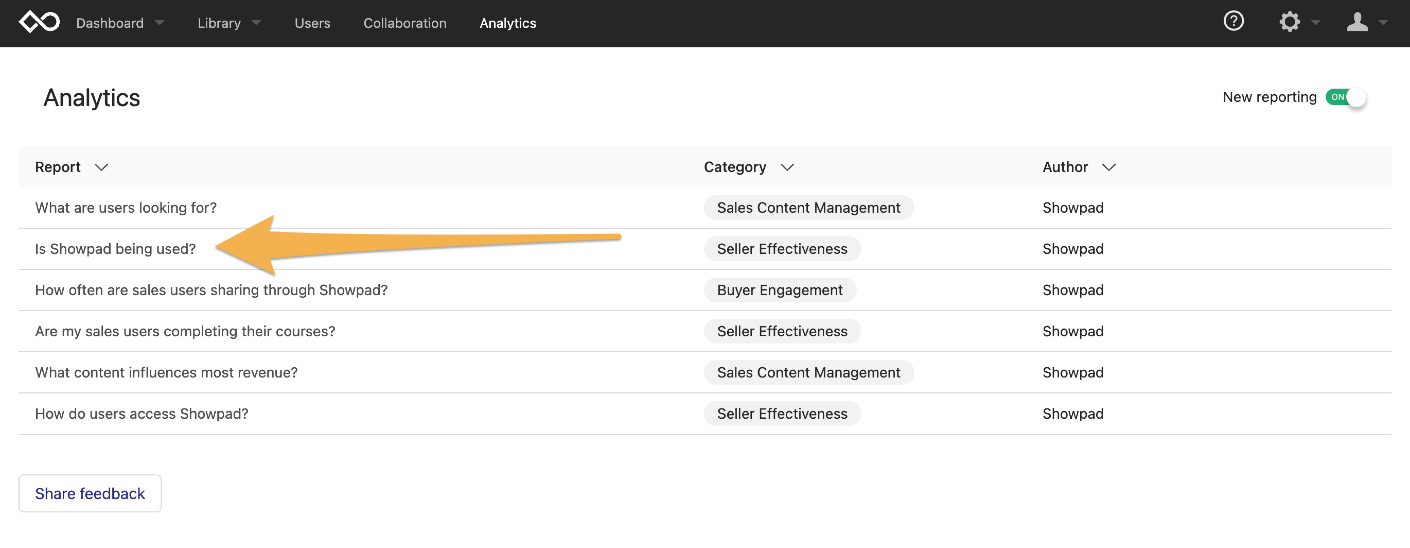Expand the Library menu arrow
Screen dimensions: 1410x548
coord(256,23)
